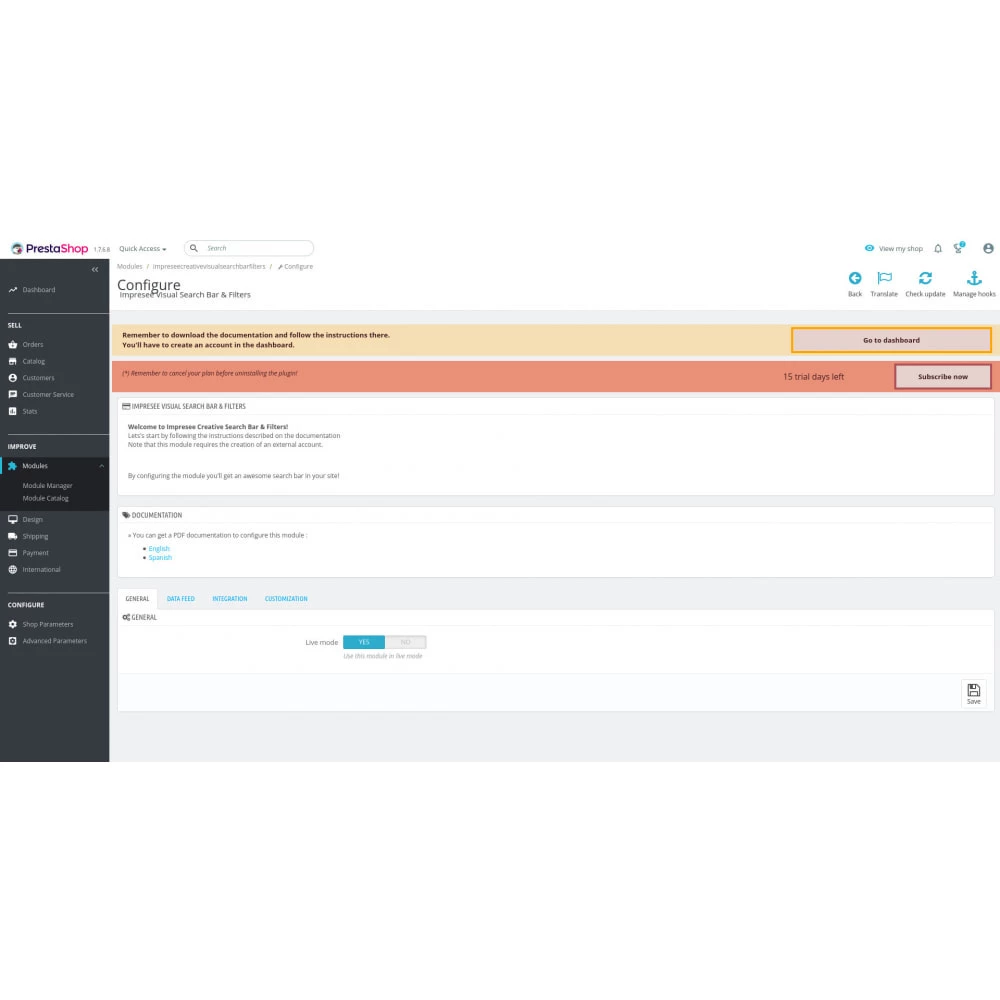Click the search magnifier icon

194,248
